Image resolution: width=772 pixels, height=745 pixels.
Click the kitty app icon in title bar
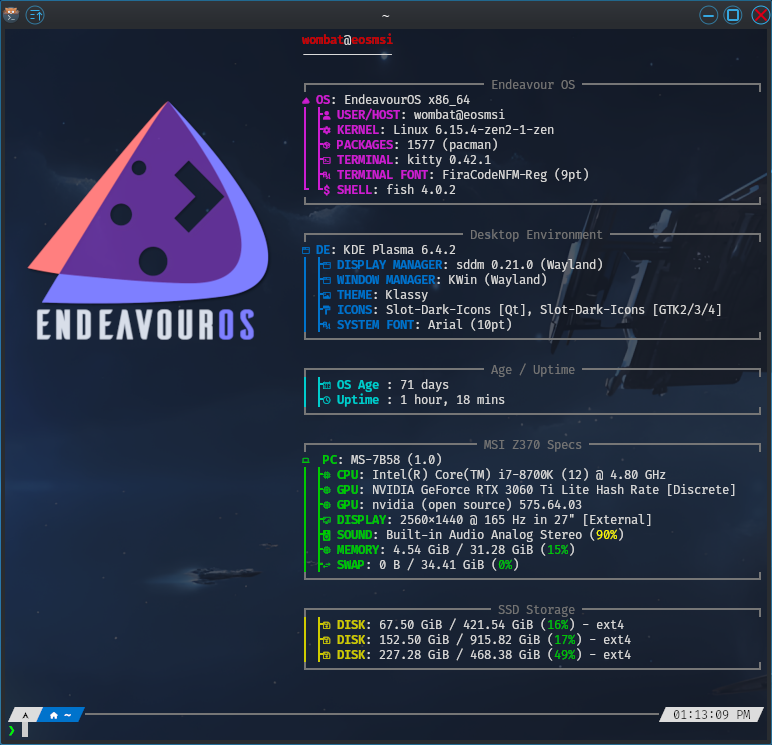click(12, 15)
